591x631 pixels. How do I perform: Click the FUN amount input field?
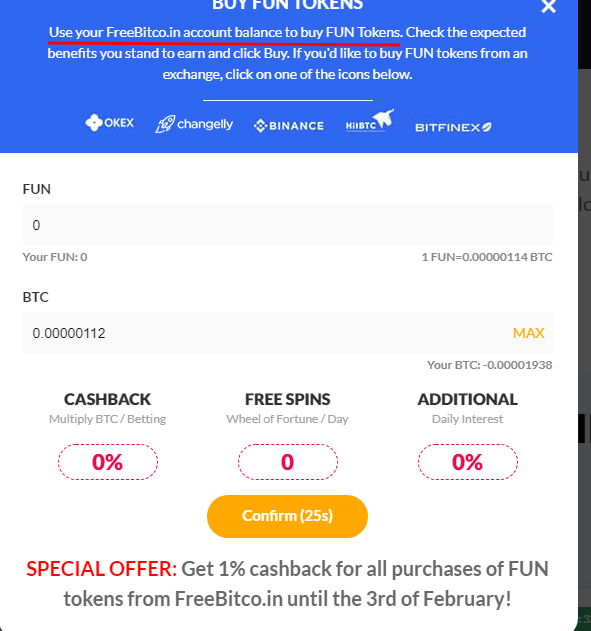tap(288, 225)
